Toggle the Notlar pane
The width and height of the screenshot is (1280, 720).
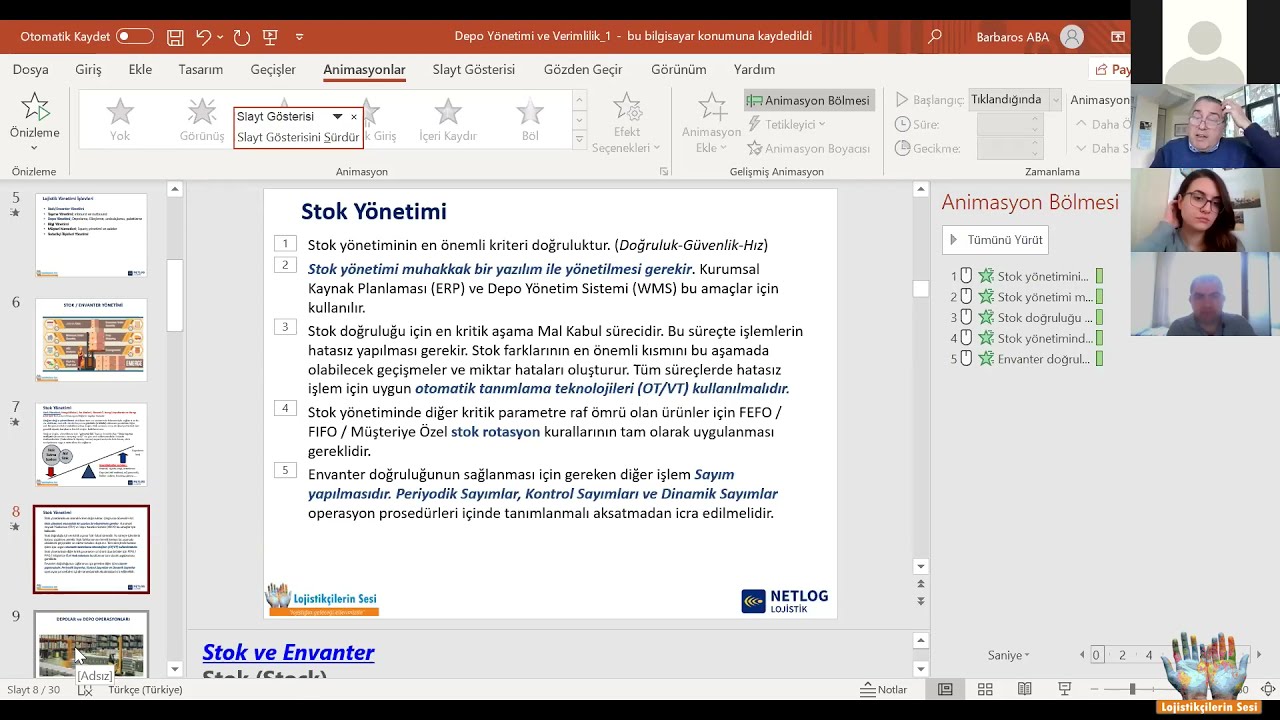pyautogui.click(x=884, y=690)
